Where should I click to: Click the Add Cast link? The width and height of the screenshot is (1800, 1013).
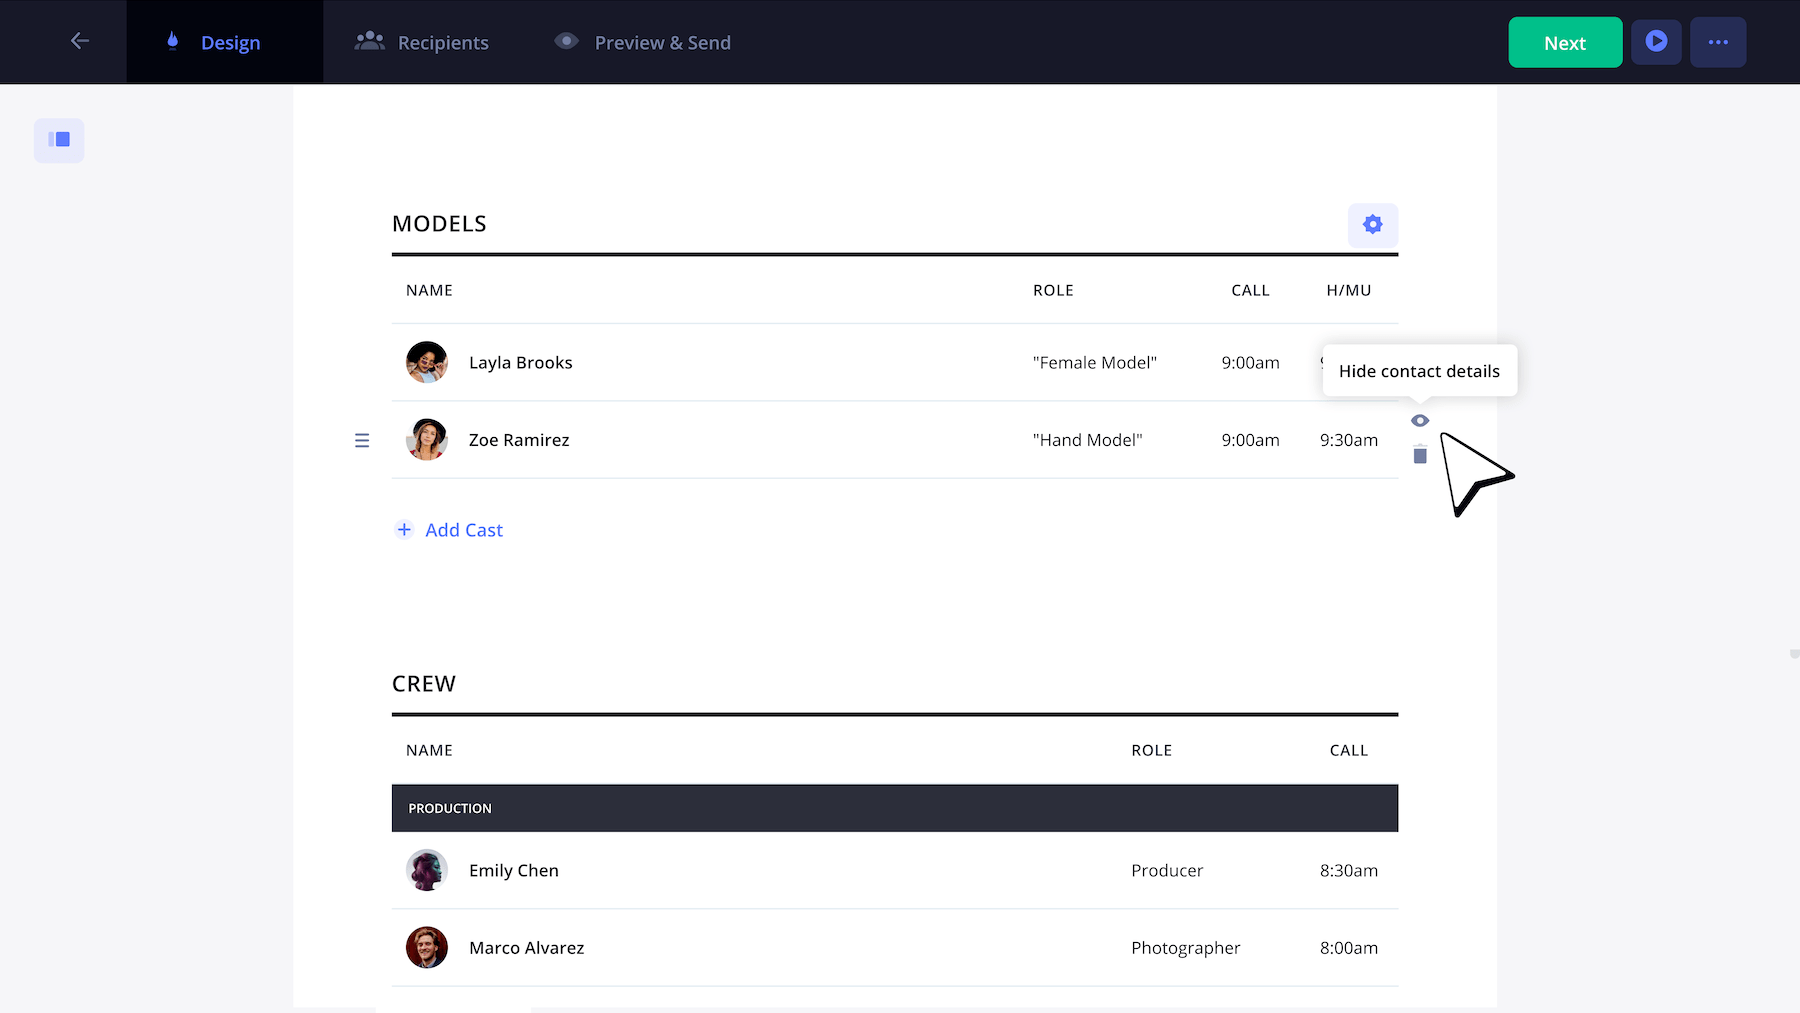[450, 530]
